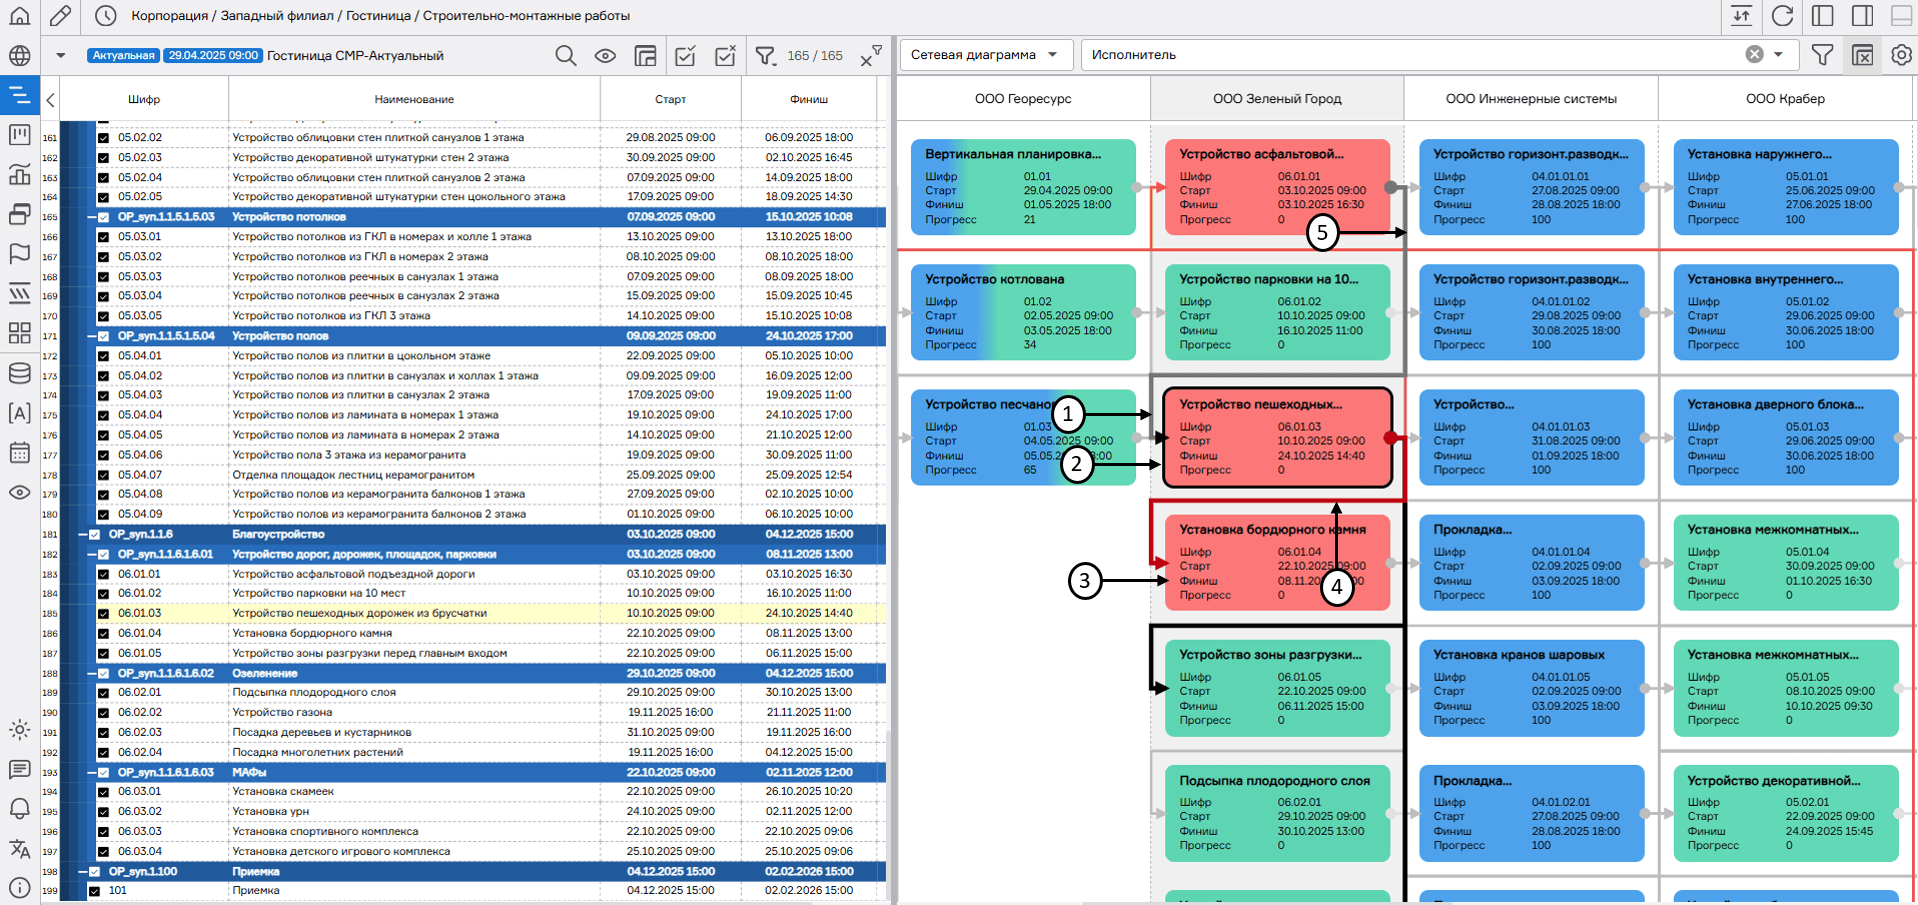Open the database icon in left sidebar

pos(19,373)
